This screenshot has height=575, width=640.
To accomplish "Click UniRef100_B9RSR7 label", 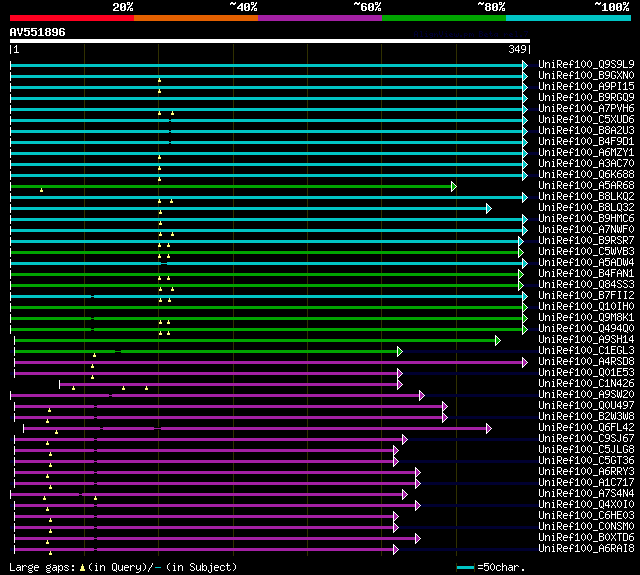I will [x=586, y=241].
